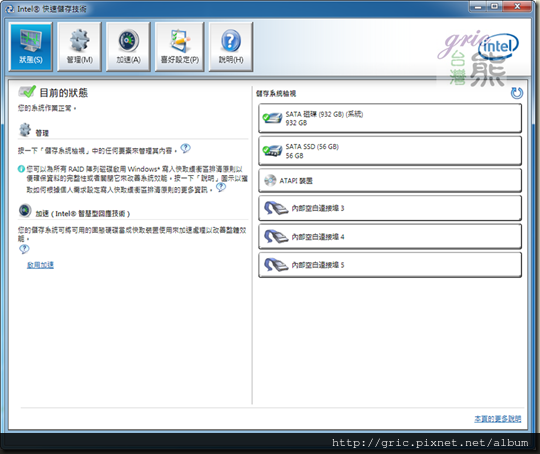Click the 932 GB disk drive icon

coord(272,118)
